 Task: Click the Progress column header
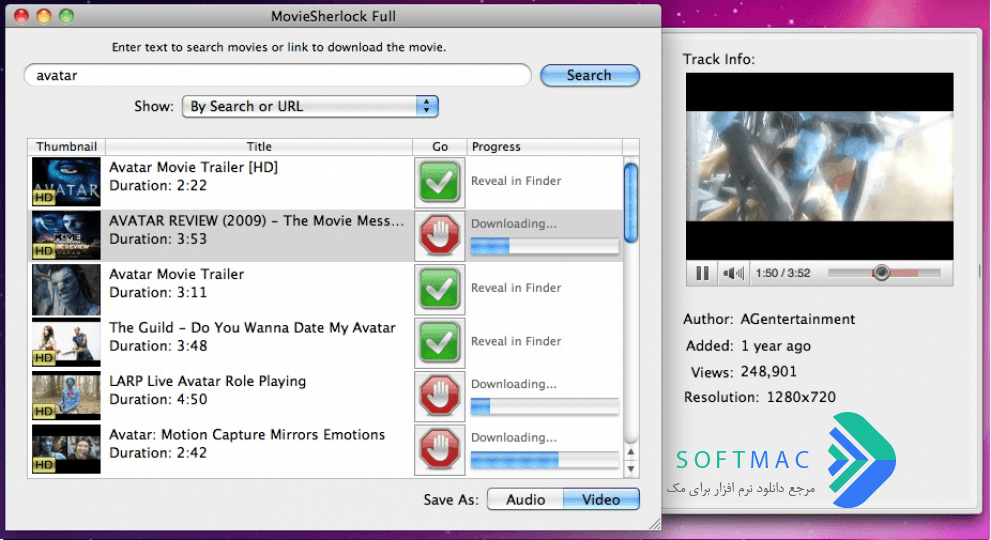click(x=544, y=147)
